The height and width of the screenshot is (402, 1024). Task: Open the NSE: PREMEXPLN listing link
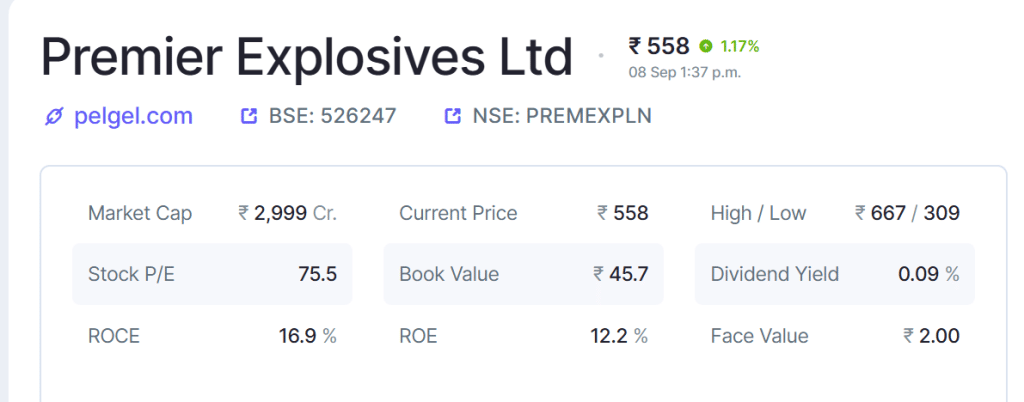549,116
